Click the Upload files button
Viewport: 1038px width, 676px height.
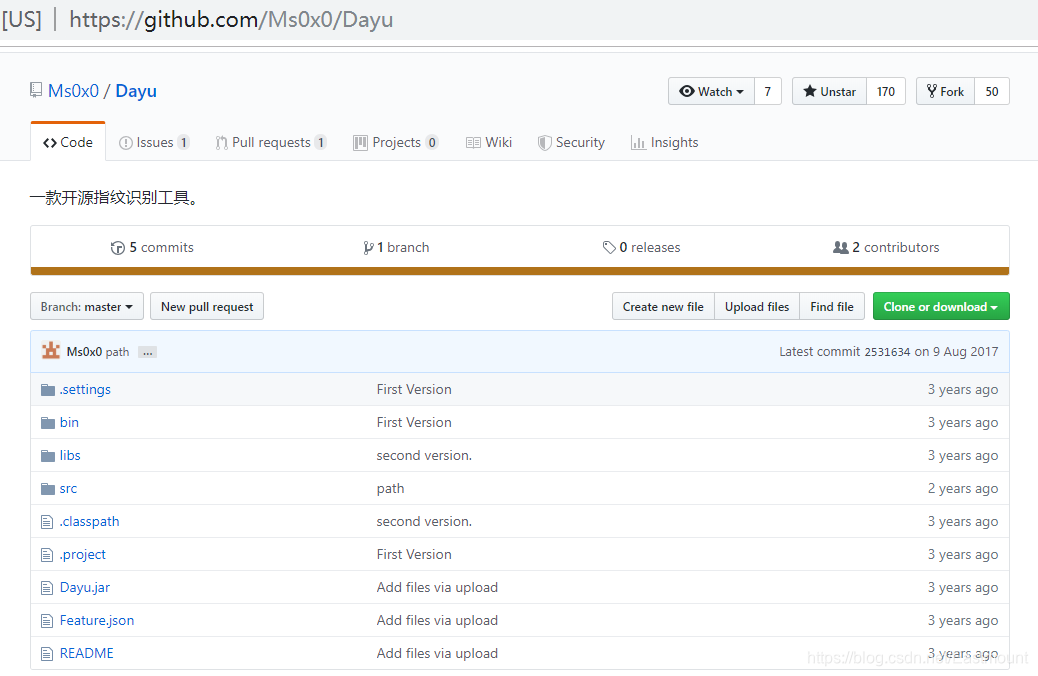[757, 307]
